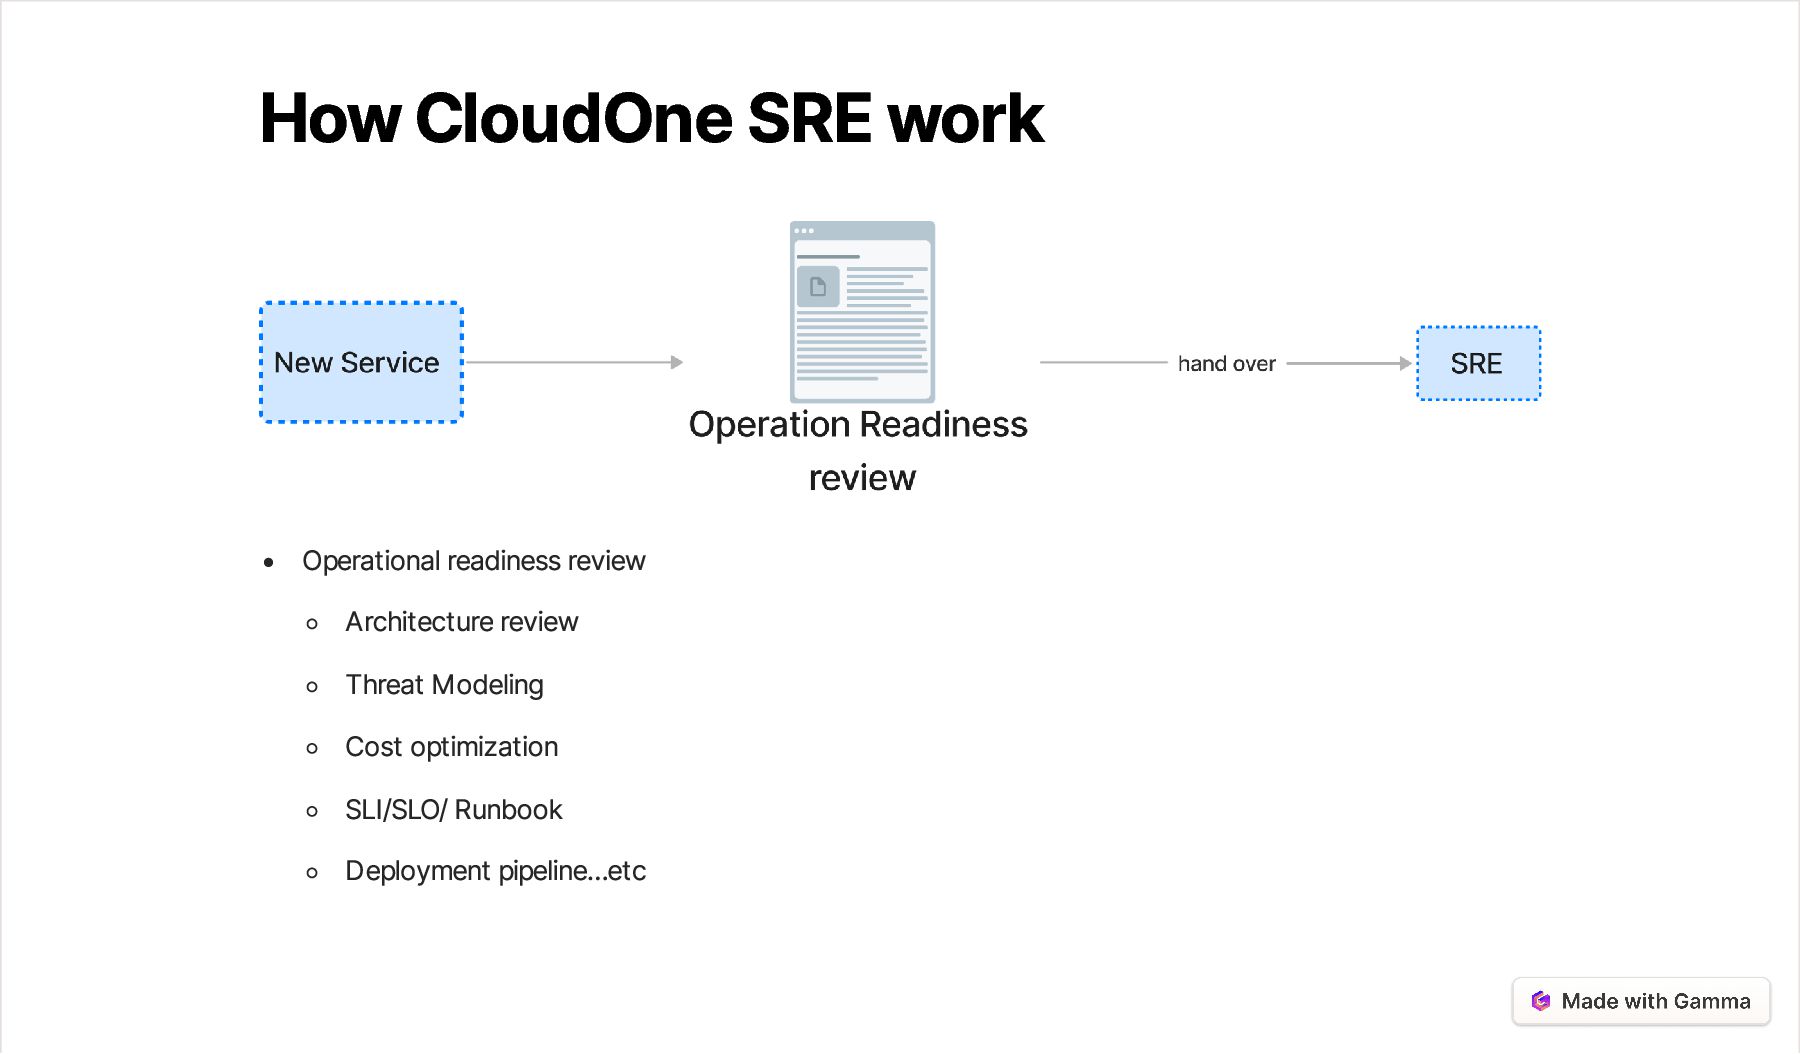Click the 'Operational readiness review' bullet

coord(474,561)
